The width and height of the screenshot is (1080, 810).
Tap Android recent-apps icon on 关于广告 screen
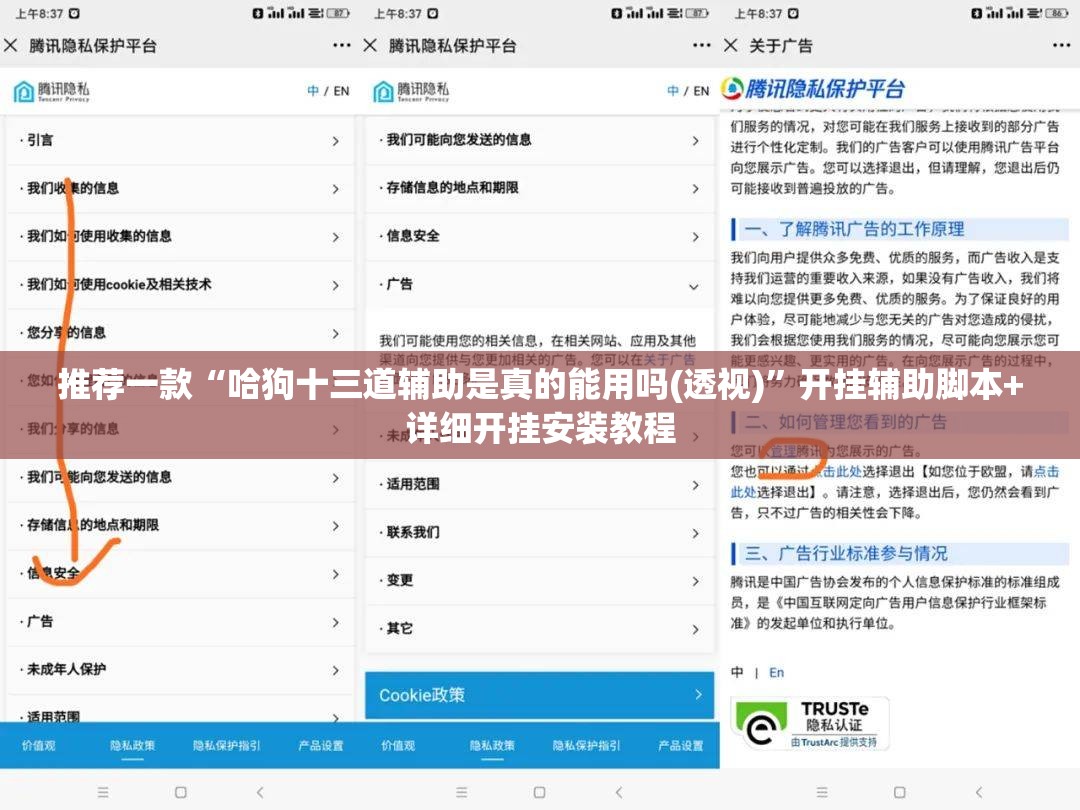coord(822,792)
